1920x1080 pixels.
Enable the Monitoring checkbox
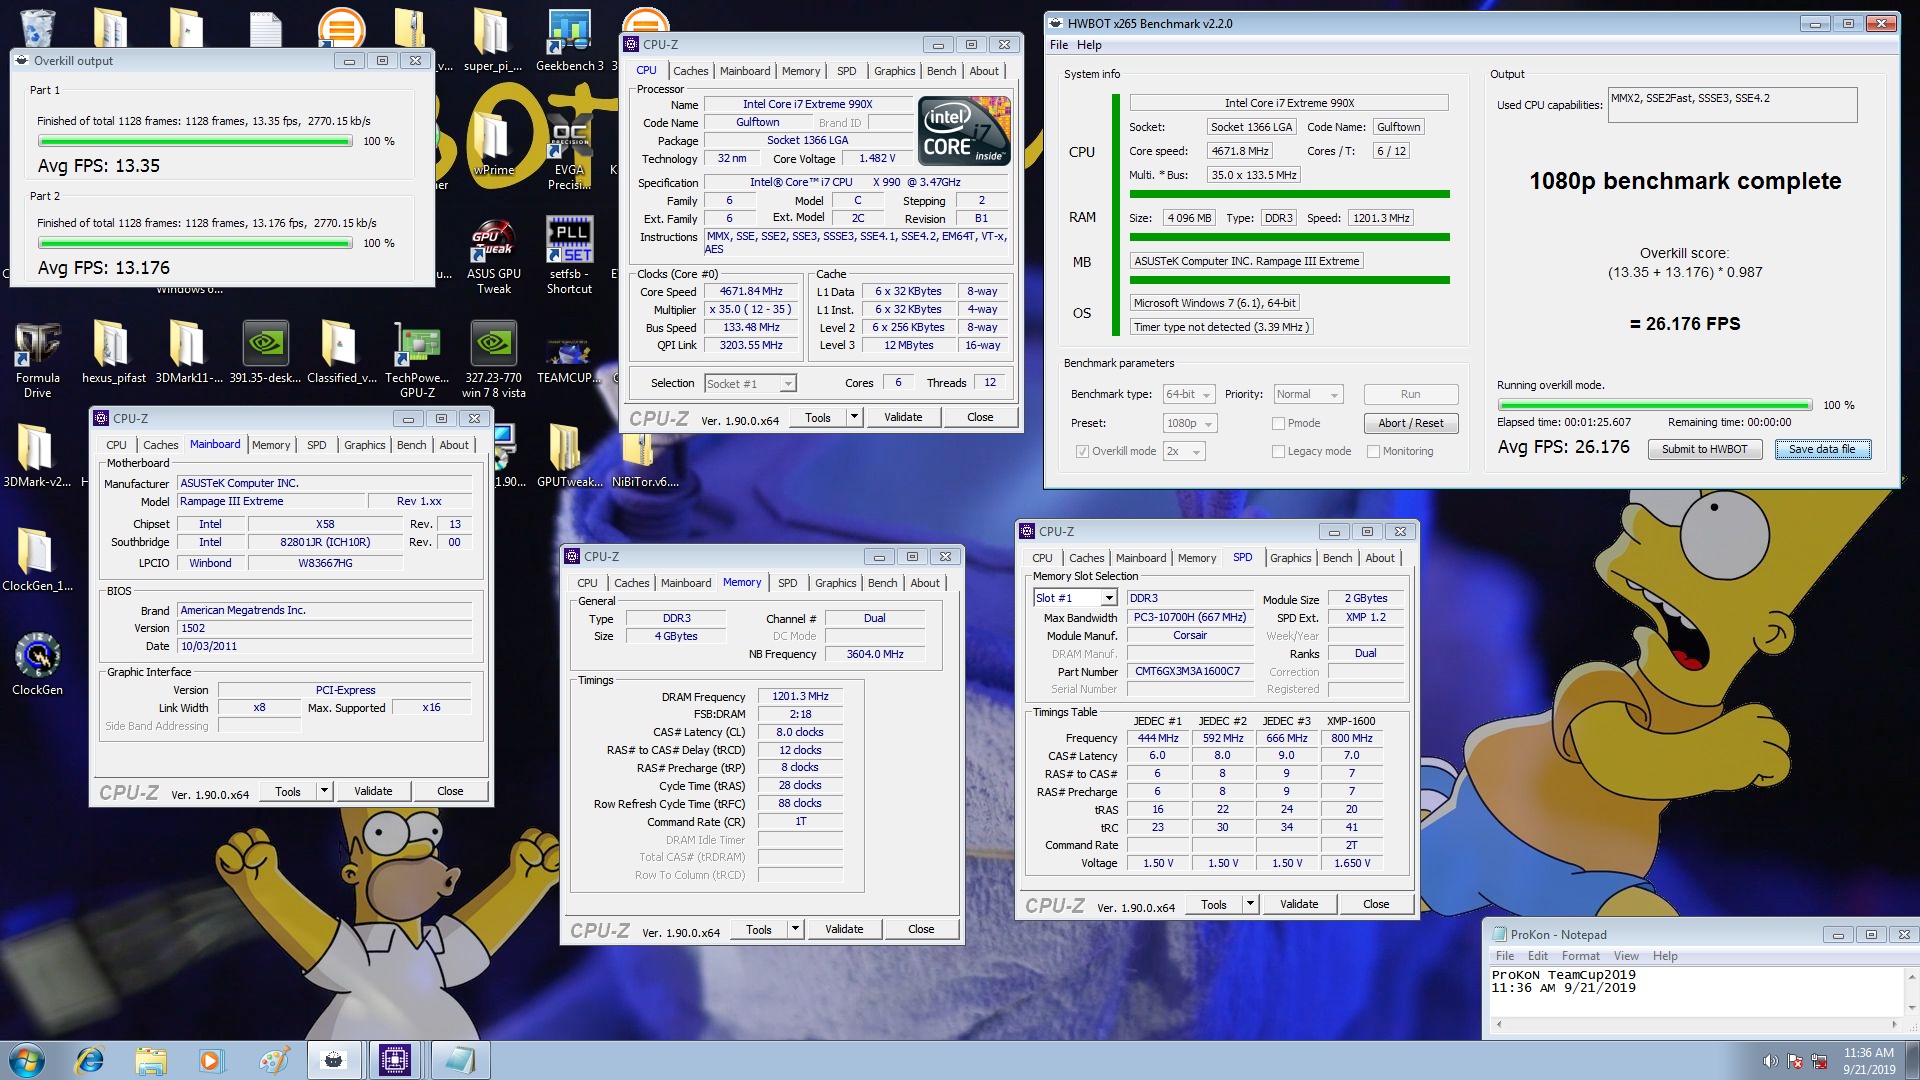(x=1373, y=451)
